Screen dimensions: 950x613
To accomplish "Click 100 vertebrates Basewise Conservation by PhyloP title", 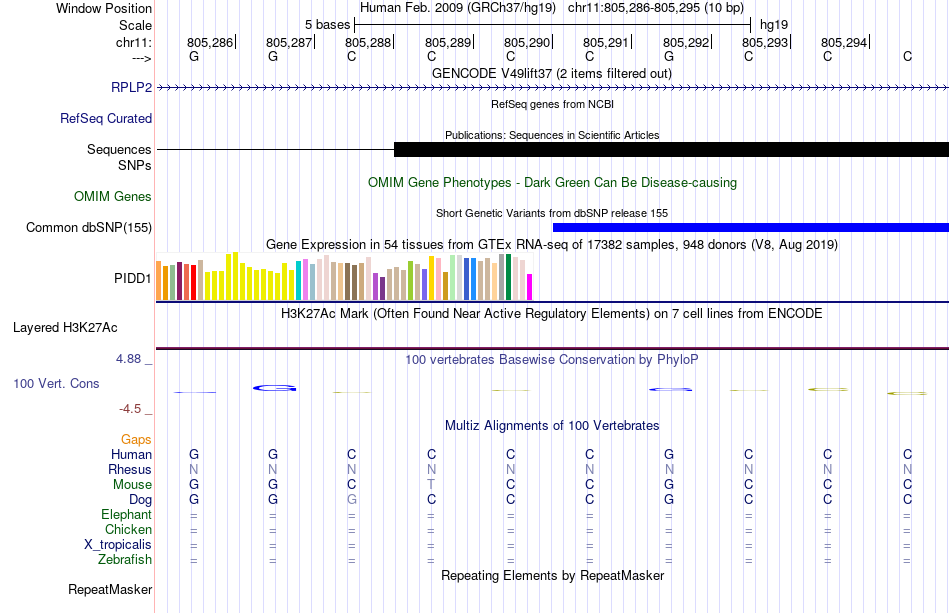I will [x=552, y=360].
